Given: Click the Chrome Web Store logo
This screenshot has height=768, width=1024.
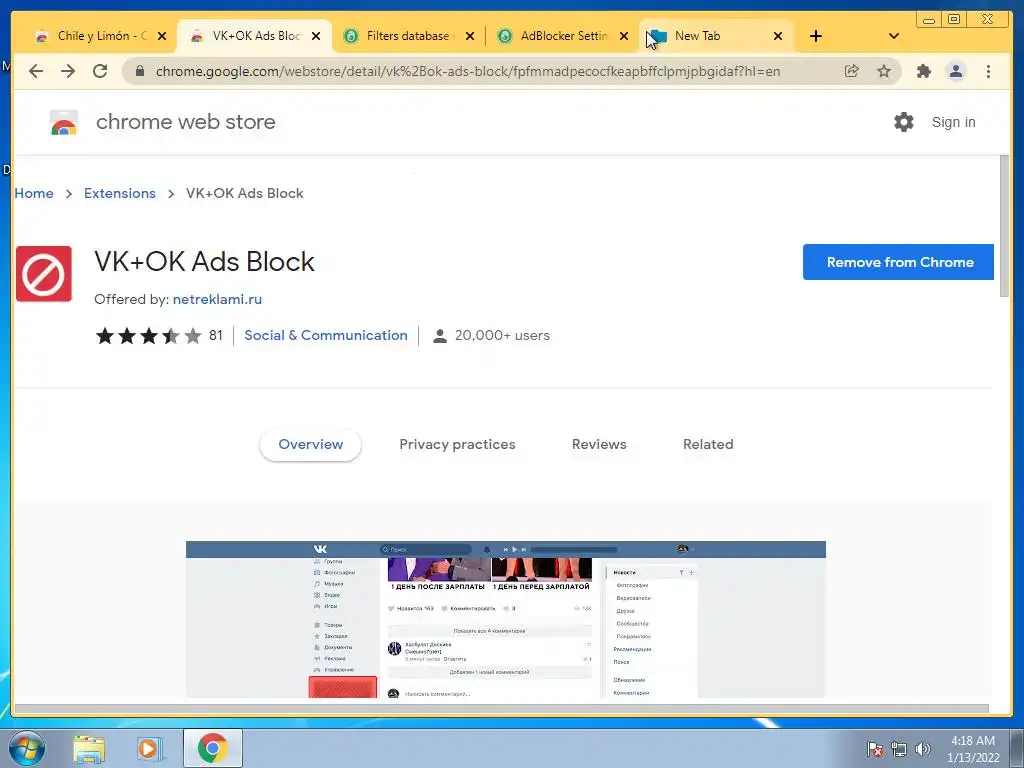Looking at the screenshot, I should [x=64, y=122].
